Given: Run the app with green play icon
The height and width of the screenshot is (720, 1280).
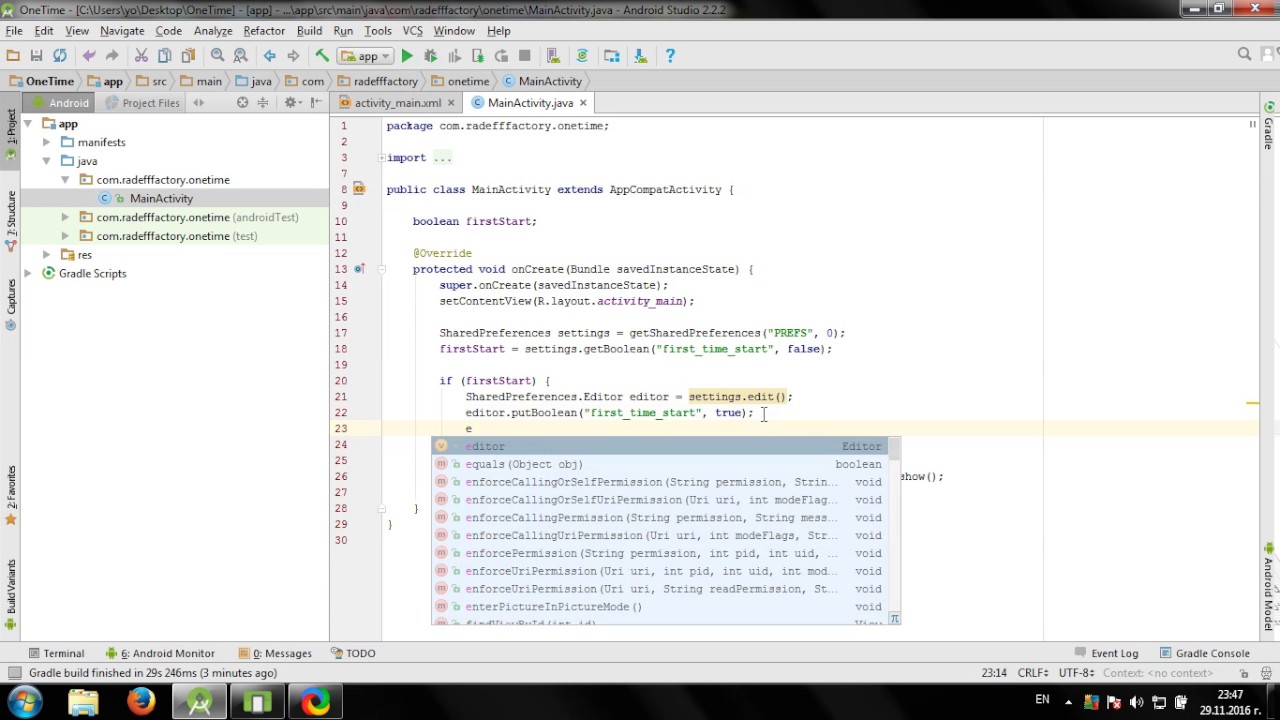Looking at the screenshot, I should tap(407, 56).
